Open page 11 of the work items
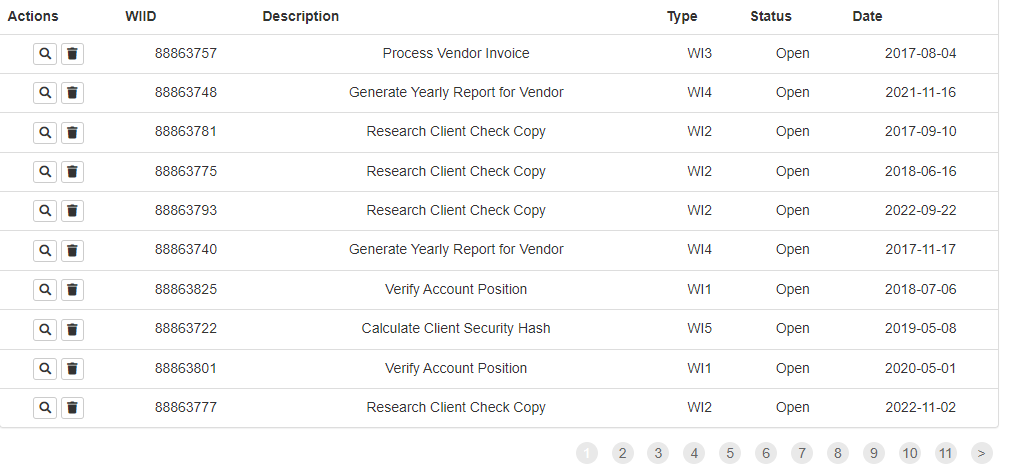The image size is (1009, 466). 945,453
